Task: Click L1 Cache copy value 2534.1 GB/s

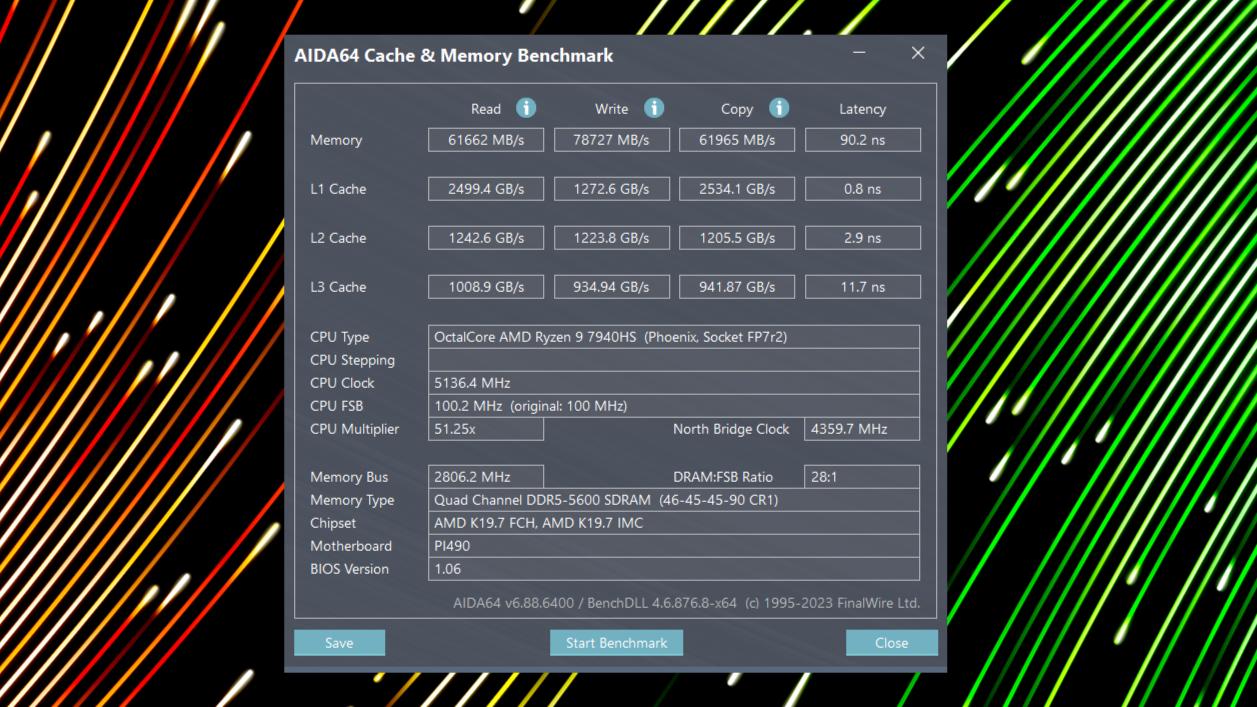Action: pyautogui.click(x=737, y=189)
